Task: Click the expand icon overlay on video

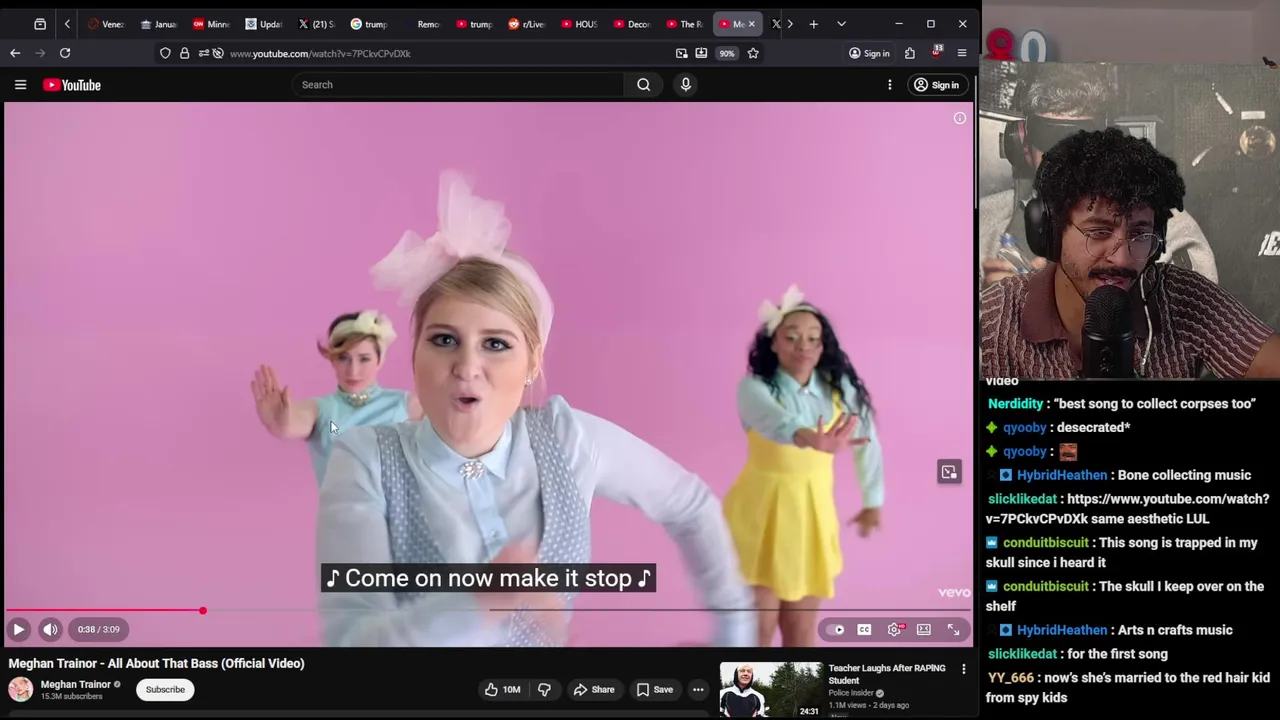Action: coord(949,472)
